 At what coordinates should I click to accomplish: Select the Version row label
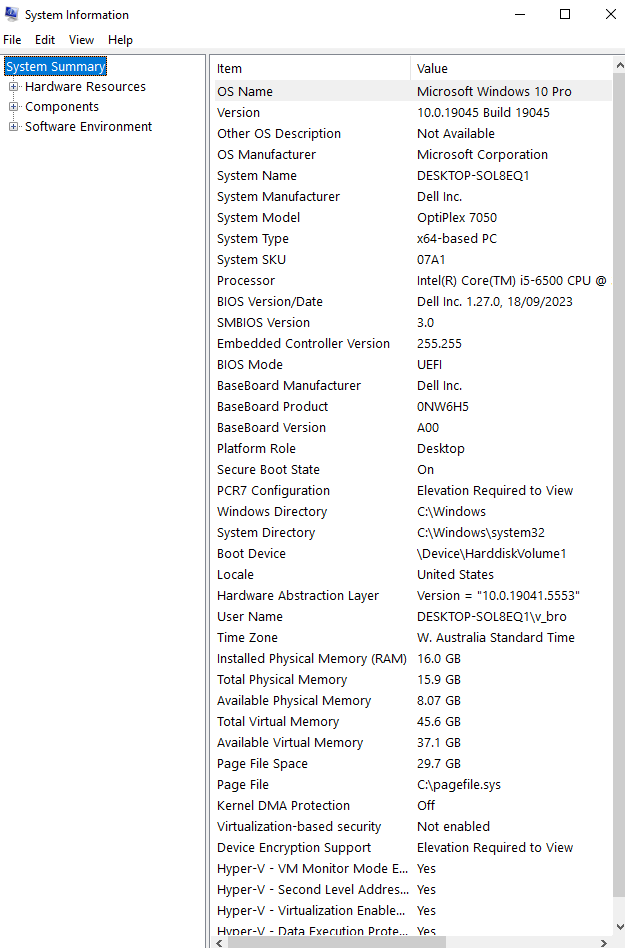coord(238,112)
